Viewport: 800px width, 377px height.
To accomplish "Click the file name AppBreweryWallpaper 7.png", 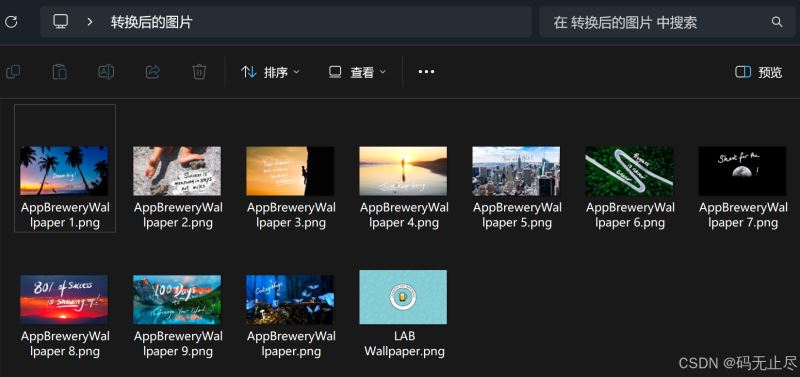I will [x=743, y=215].
